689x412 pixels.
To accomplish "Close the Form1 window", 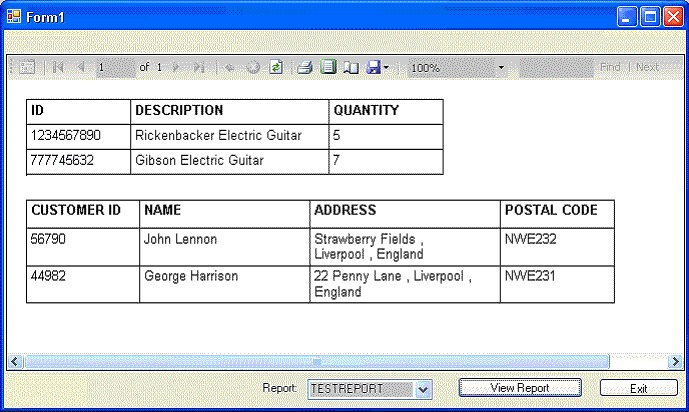I will [674, 17].
